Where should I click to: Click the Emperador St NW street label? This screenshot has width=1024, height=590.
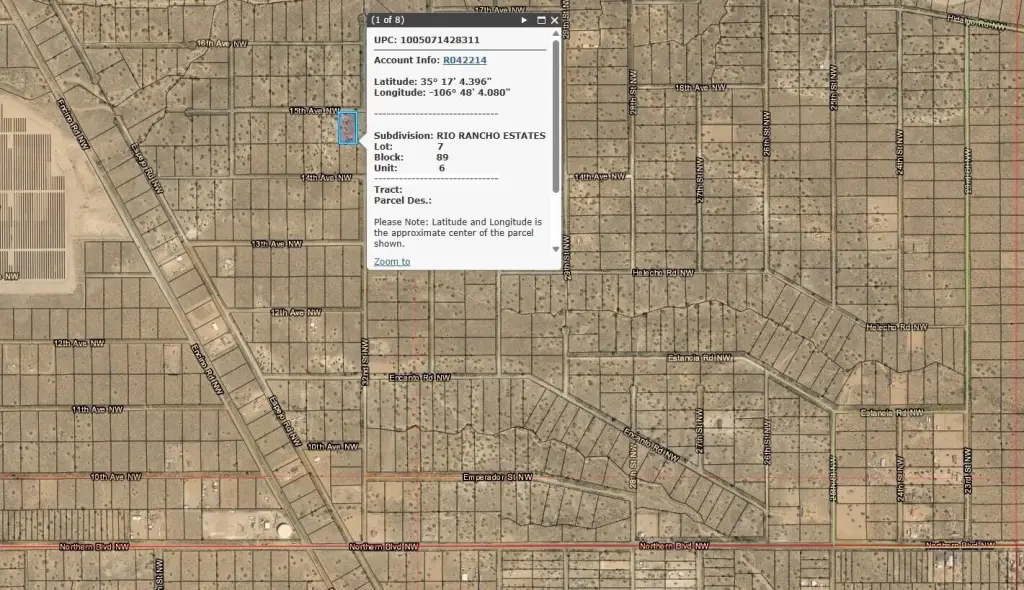point(497,478)
